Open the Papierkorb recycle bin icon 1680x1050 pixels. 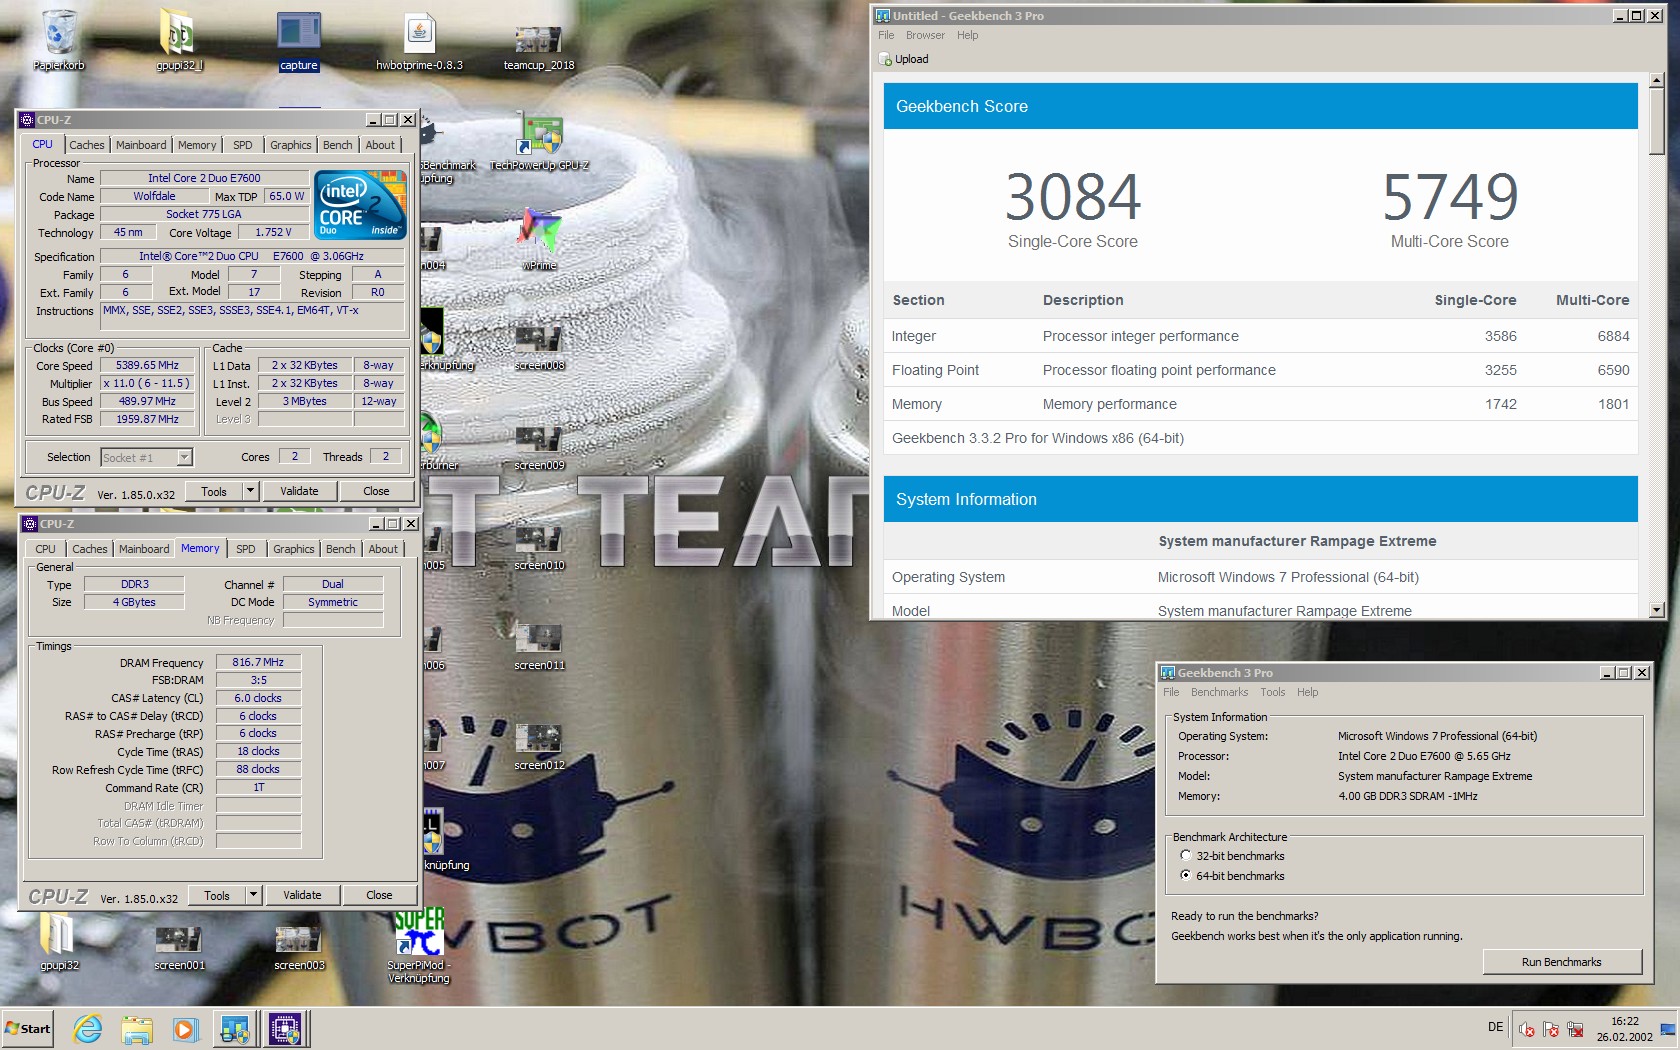(x=59, y=40)
